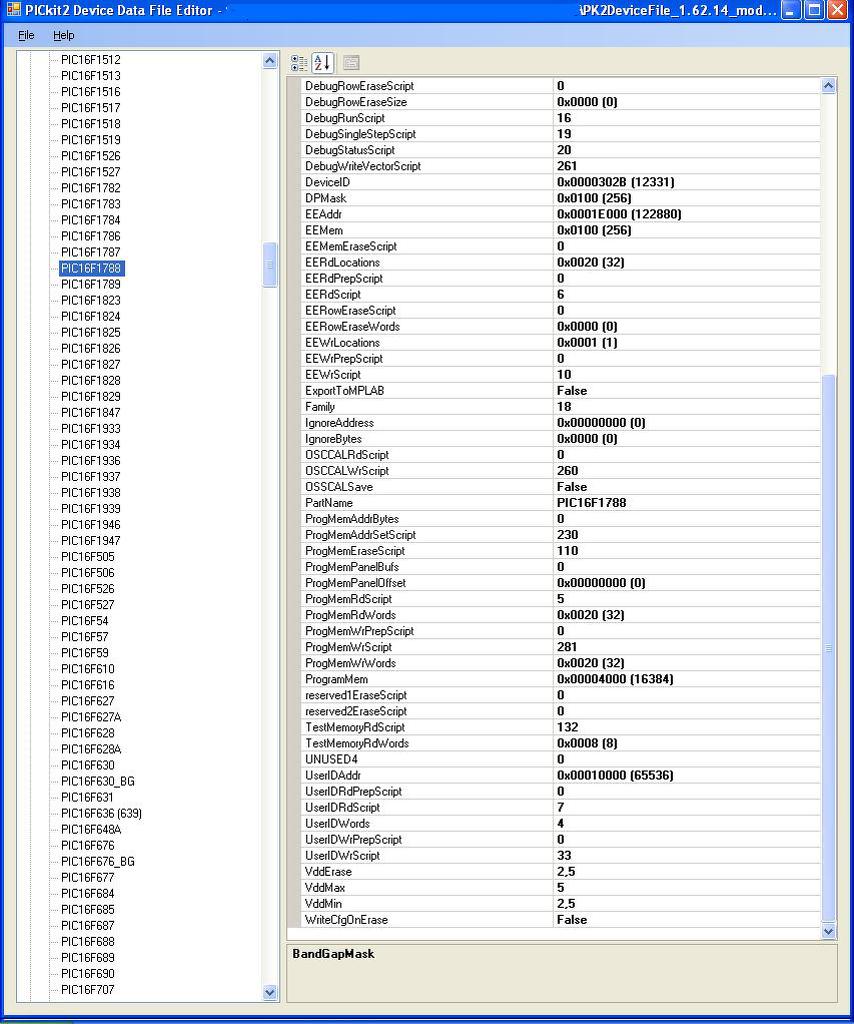Choose PIC16F1847 in the device list
Viewport: 854px width, 1024px height.
tap(91, 413)
